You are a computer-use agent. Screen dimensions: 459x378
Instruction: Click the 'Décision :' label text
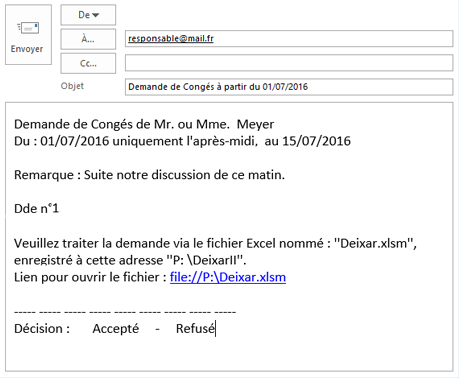click(x=42, y=329)
